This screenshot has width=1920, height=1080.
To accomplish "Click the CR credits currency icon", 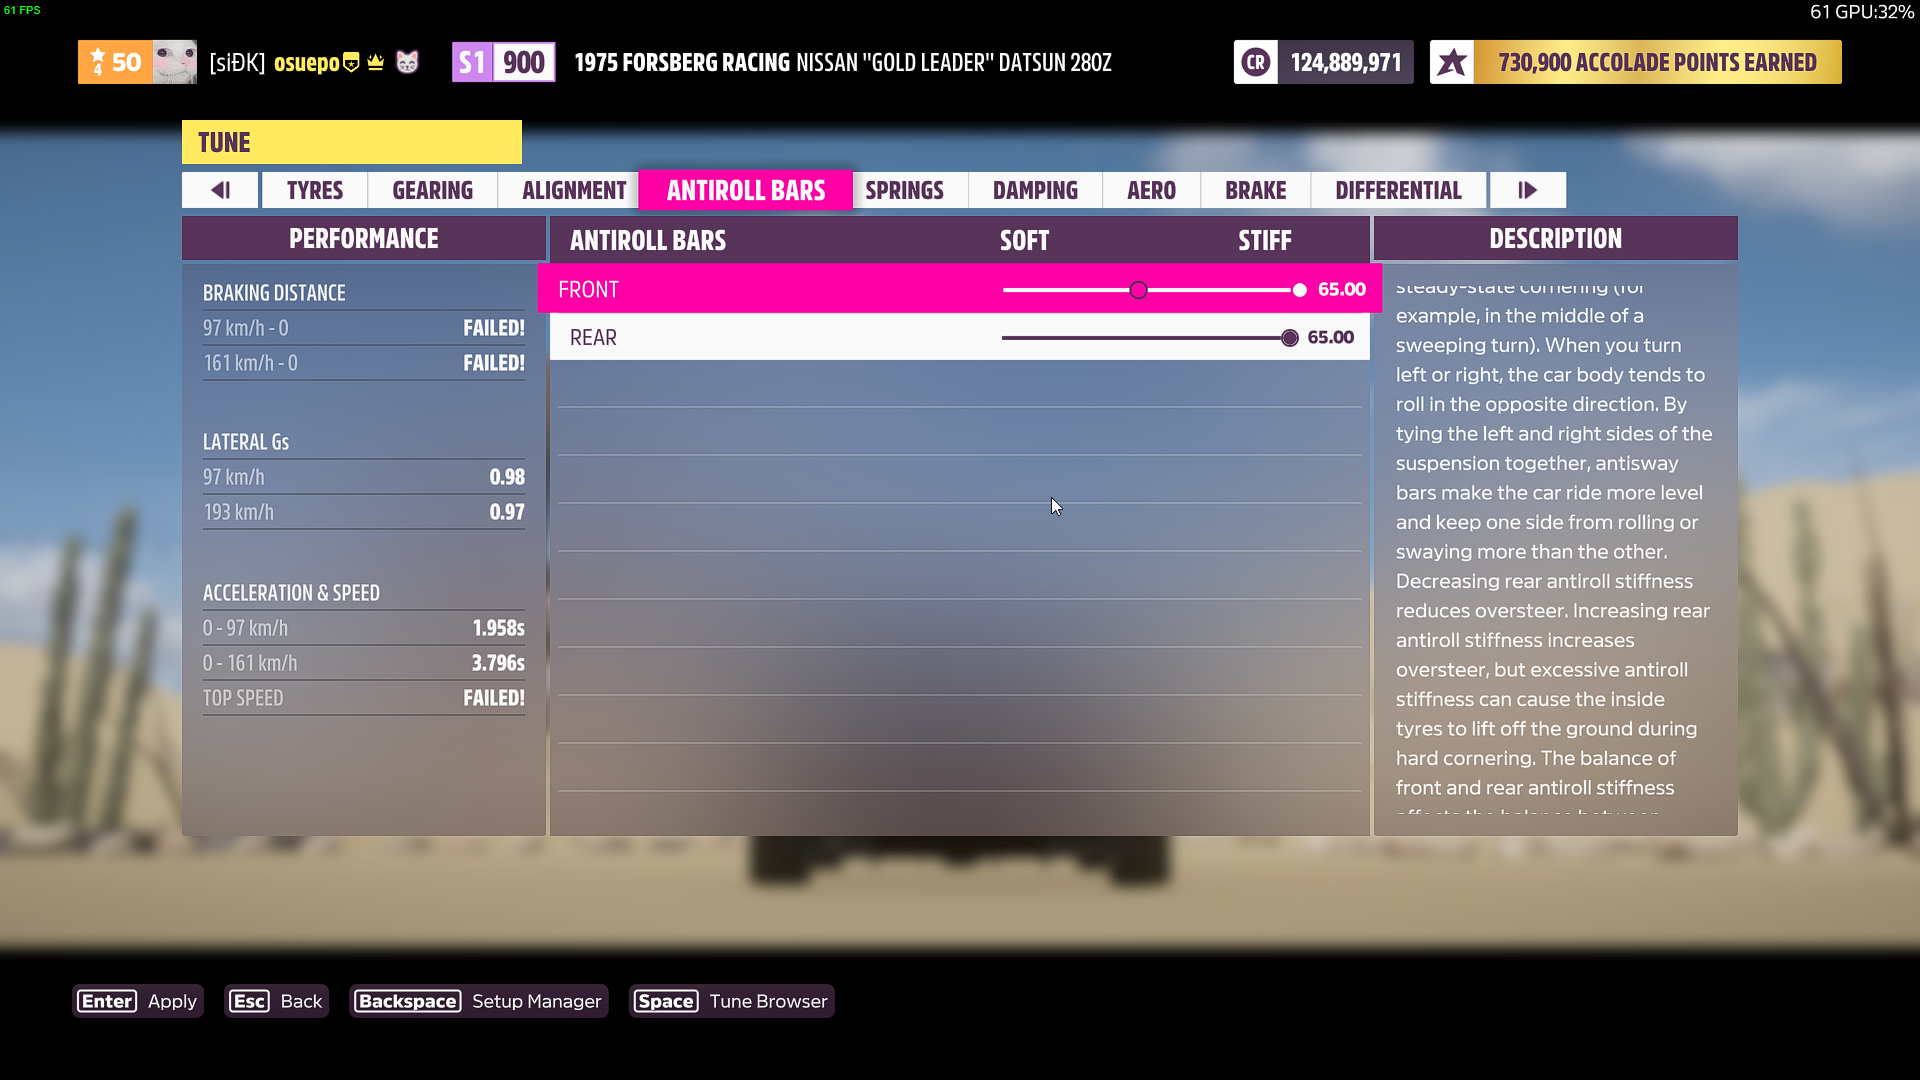I will coord(1255,62).
